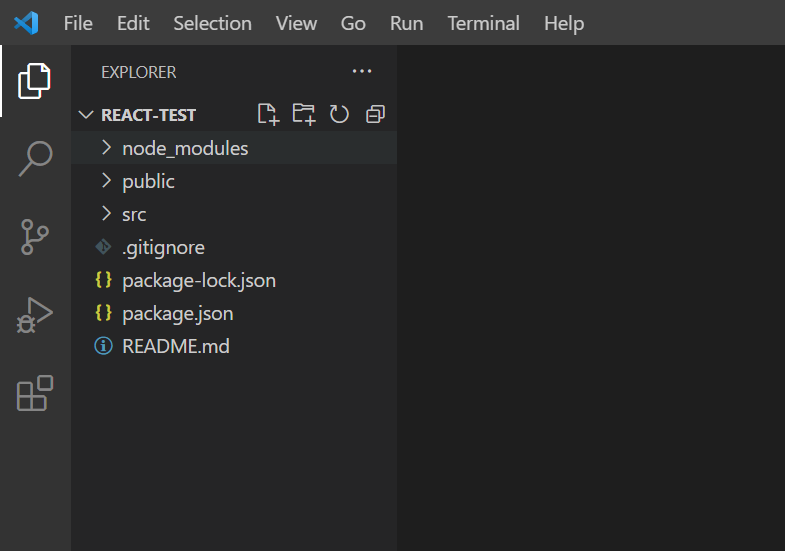Expand the public folder chevron
Image resolution: width=785 pixels, height=551 pixels.
point(106,181)
